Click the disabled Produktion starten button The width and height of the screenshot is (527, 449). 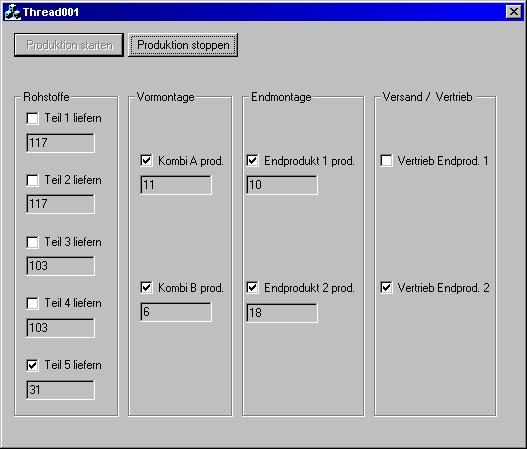[x=69, y=45]
